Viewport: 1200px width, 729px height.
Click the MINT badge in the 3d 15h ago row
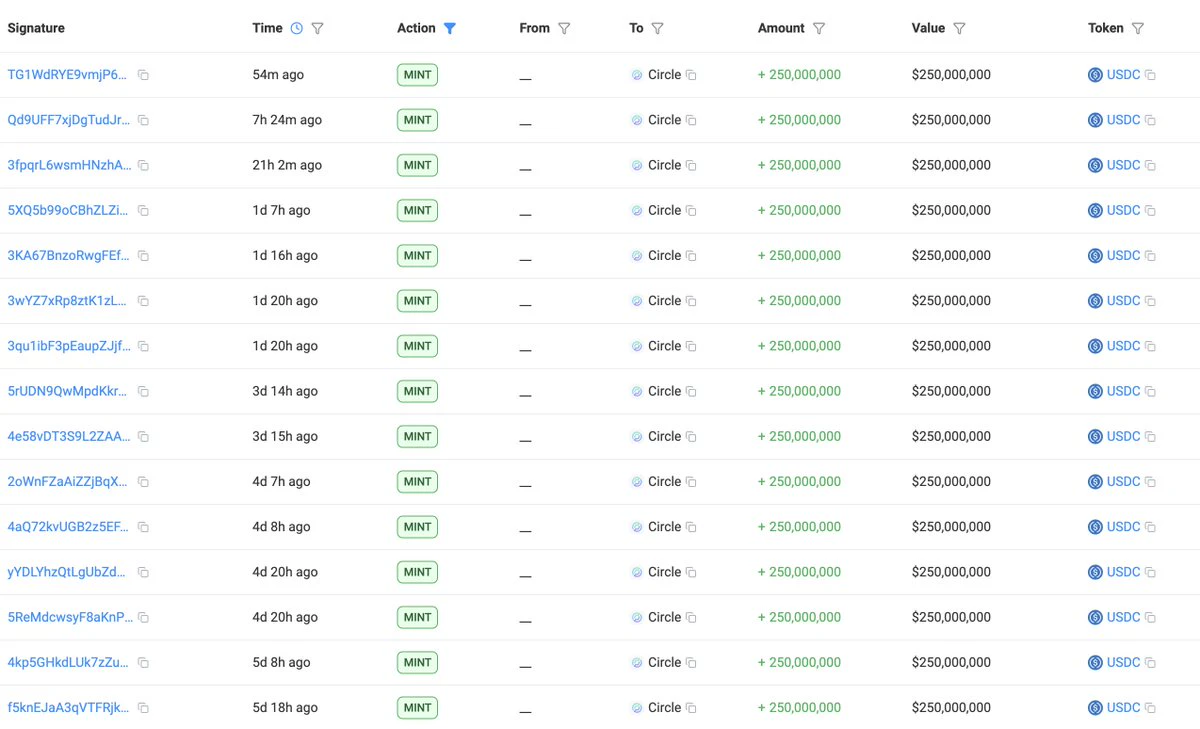click(x=417, y=437)
